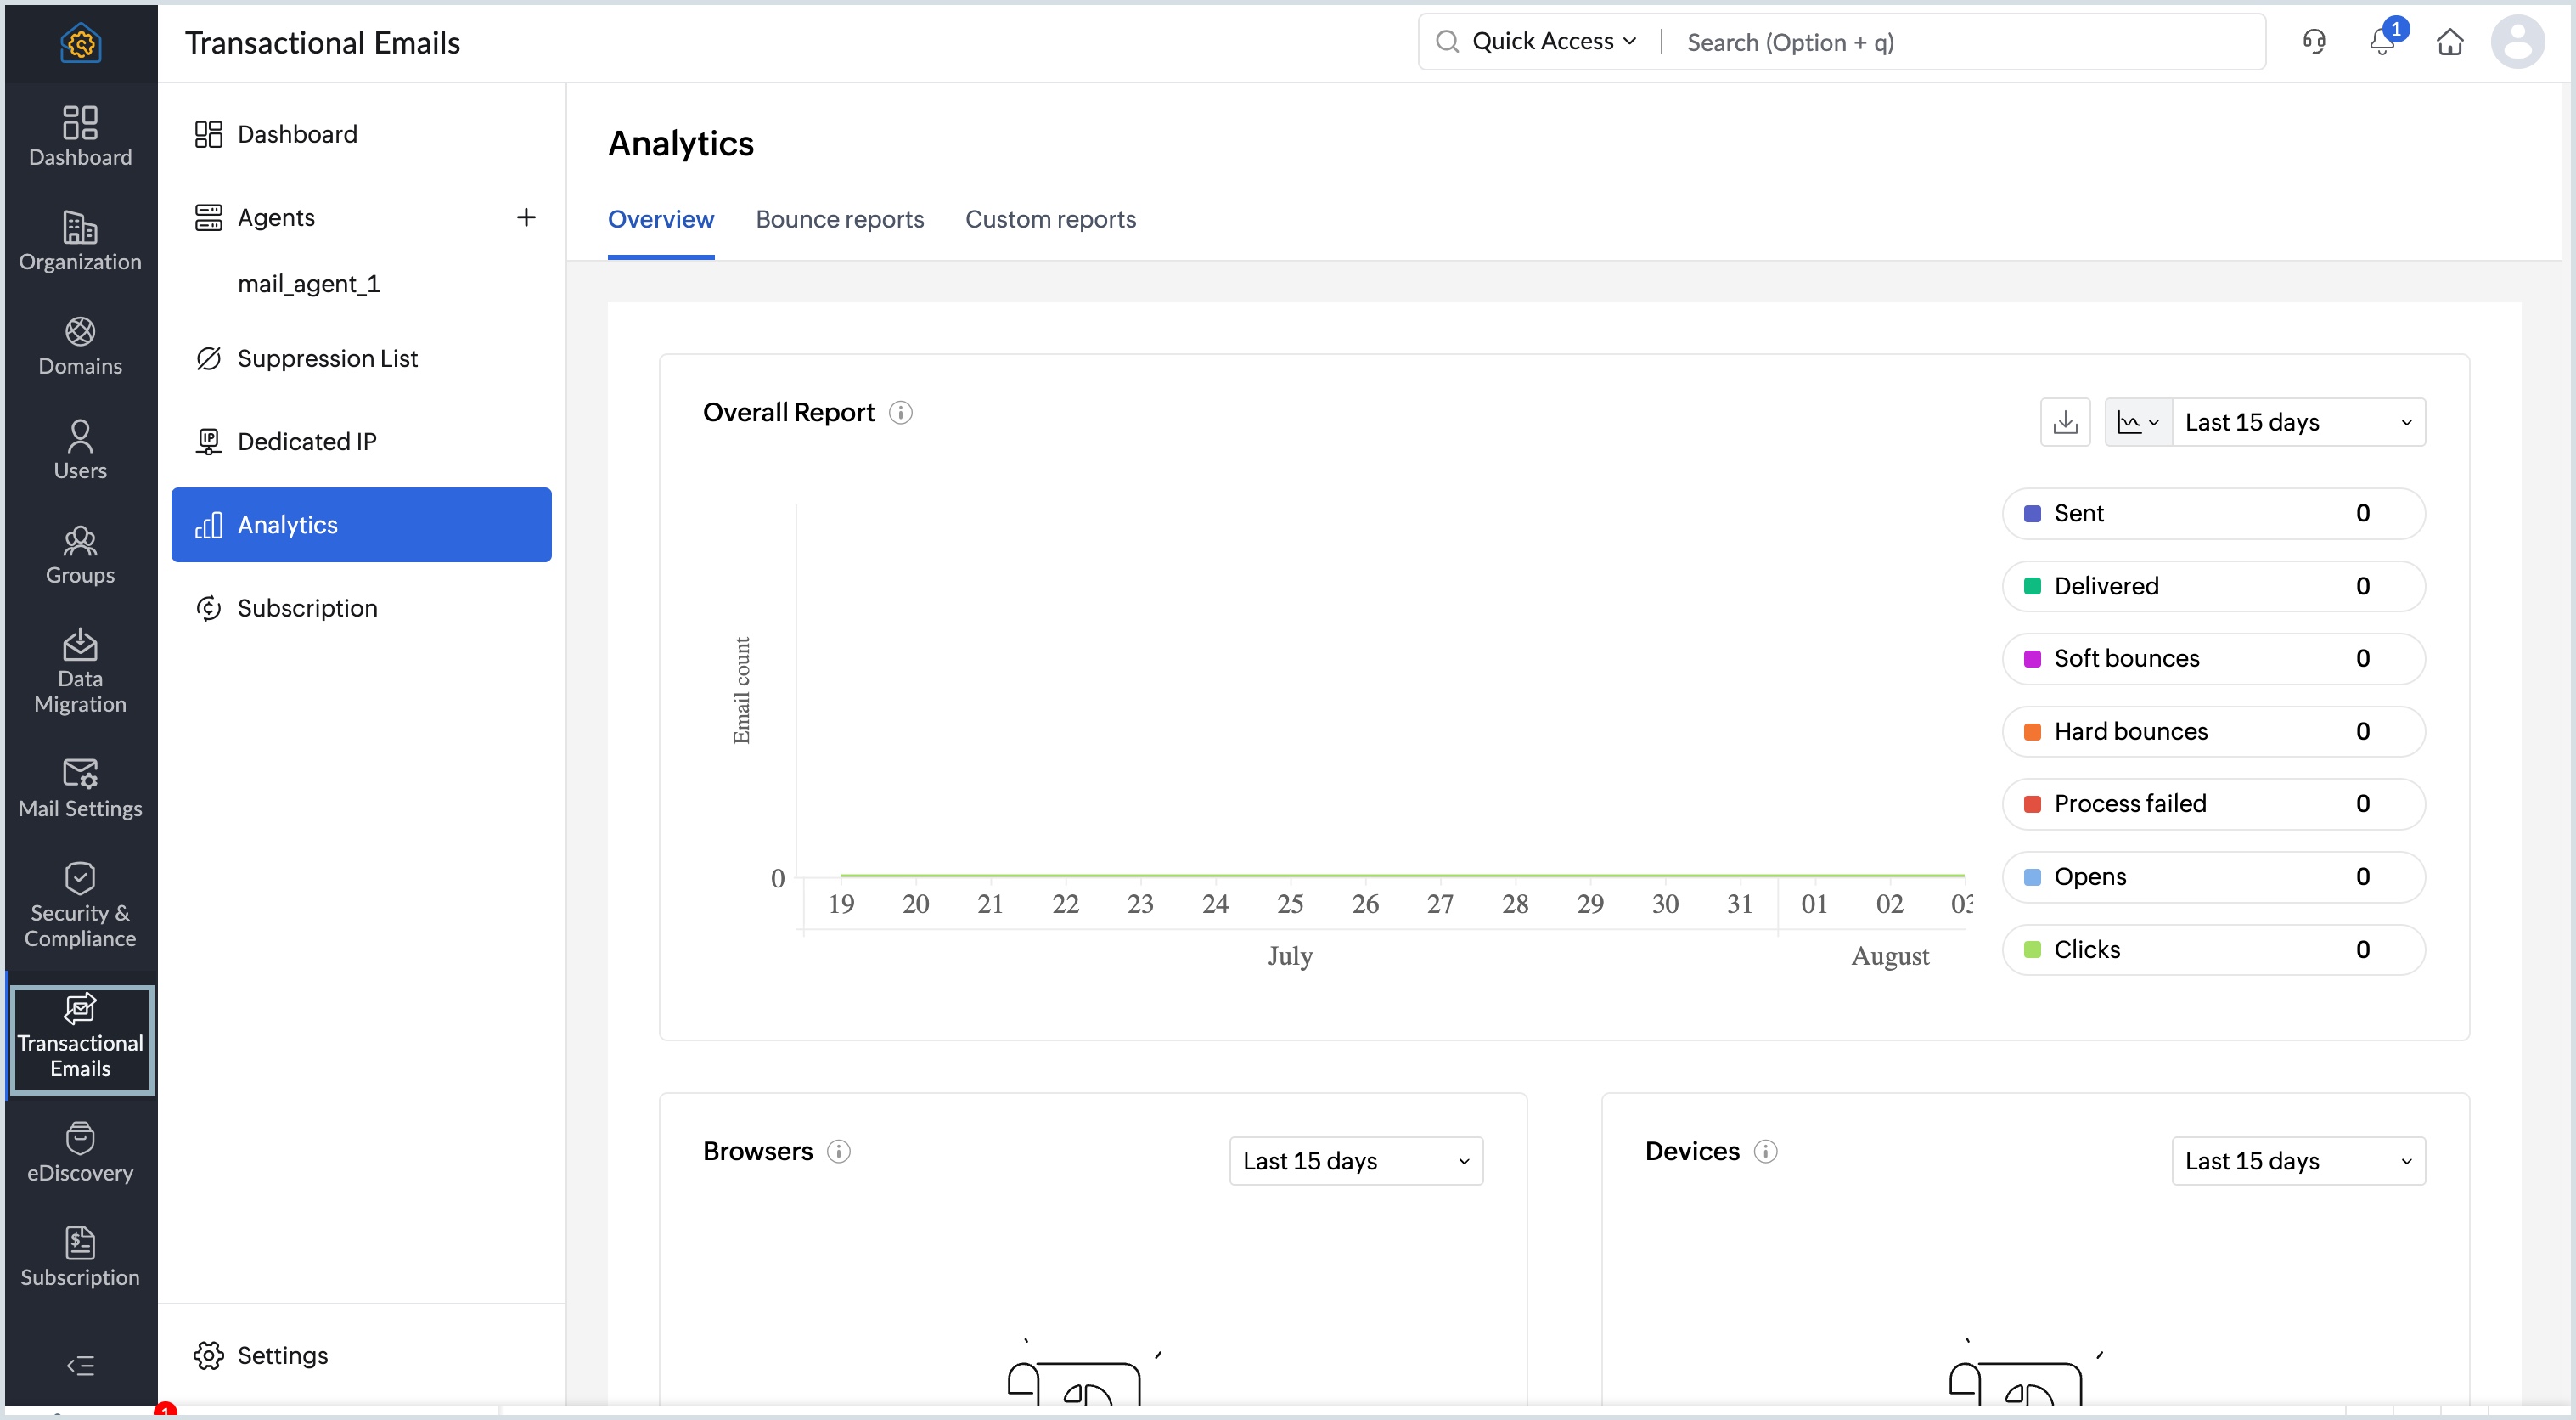Toggle Delivered series in legend
Screen dimensions: 2576x1420
2214,586
